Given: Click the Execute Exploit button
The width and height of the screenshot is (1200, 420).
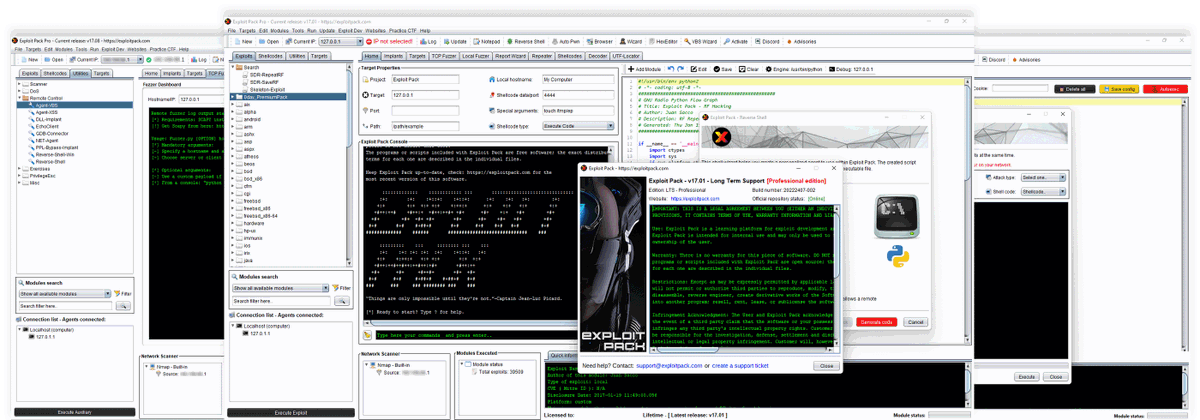Looking at the screenshot, I should (x=292, y=412).
